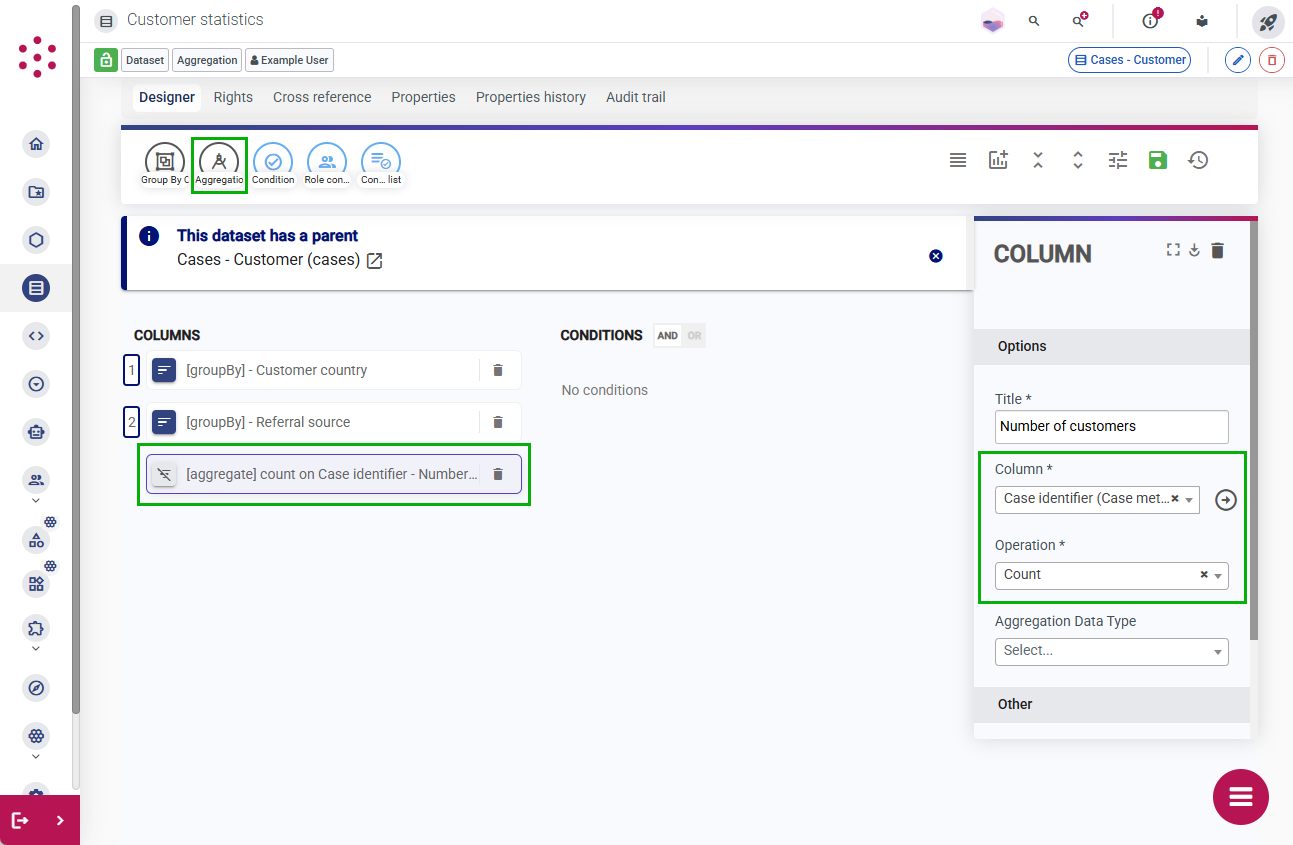Delete the Customer country column
1293x845 pixels.
(x=498, y=370)
